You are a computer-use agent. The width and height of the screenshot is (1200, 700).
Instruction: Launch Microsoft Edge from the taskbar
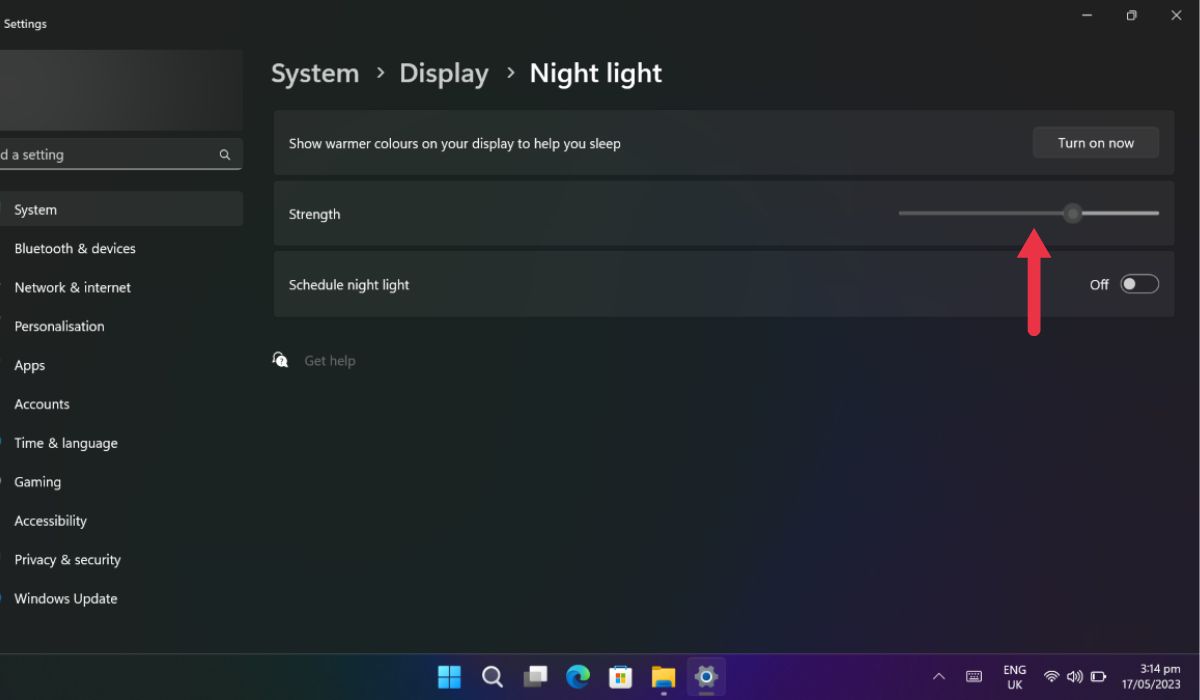coord(577,677)
